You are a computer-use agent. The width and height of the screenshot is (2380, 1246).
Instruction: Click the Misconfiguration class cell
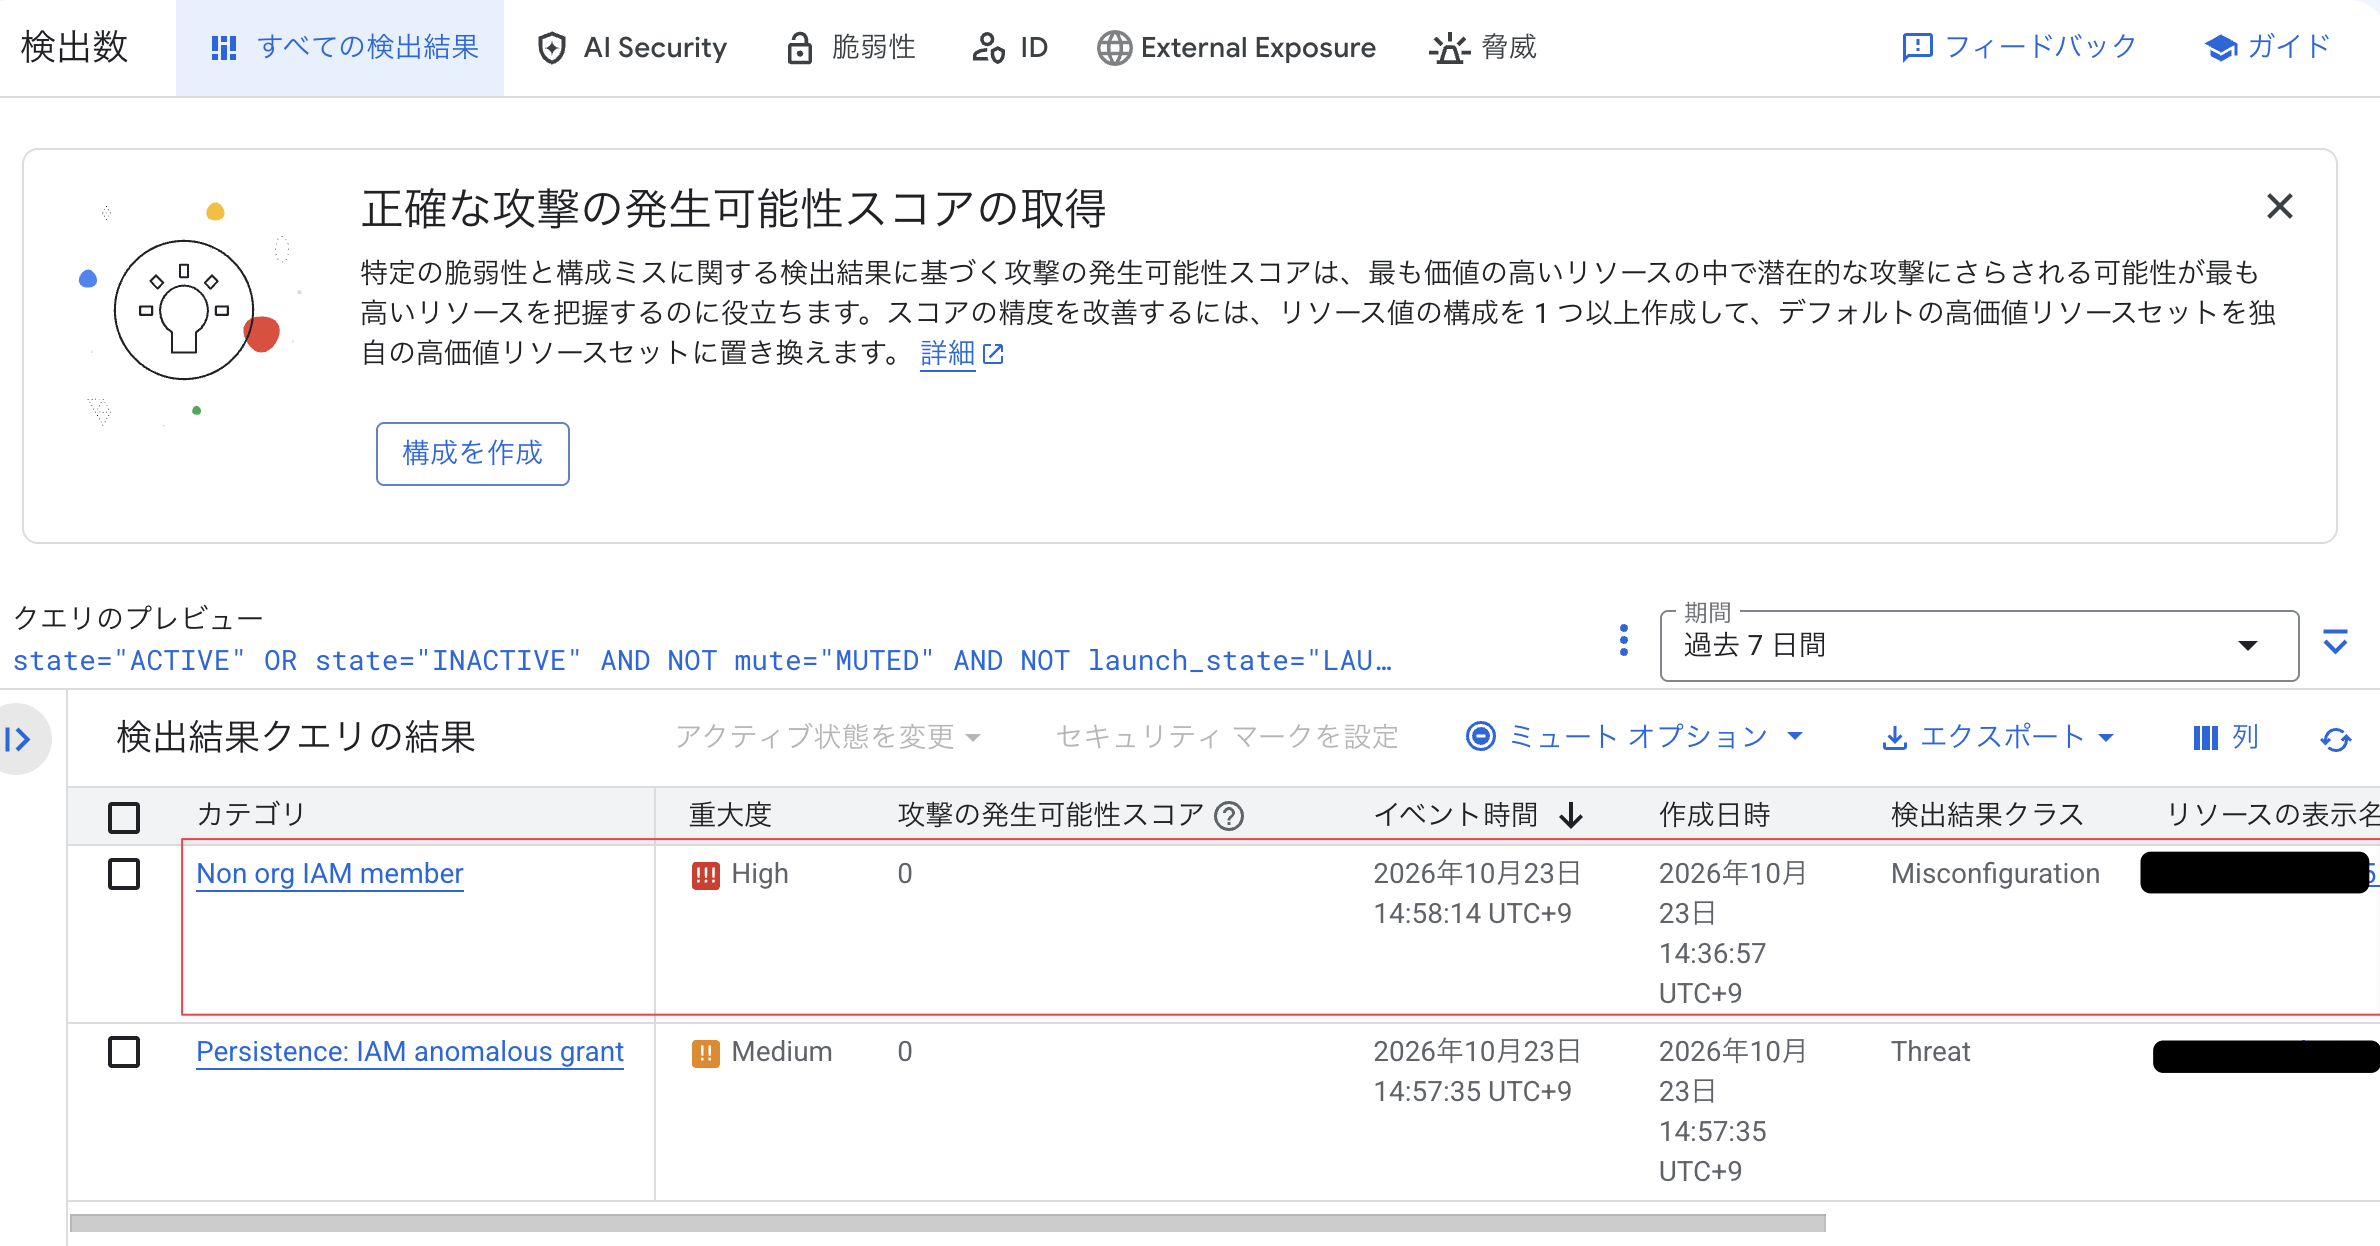(1995, 874)
